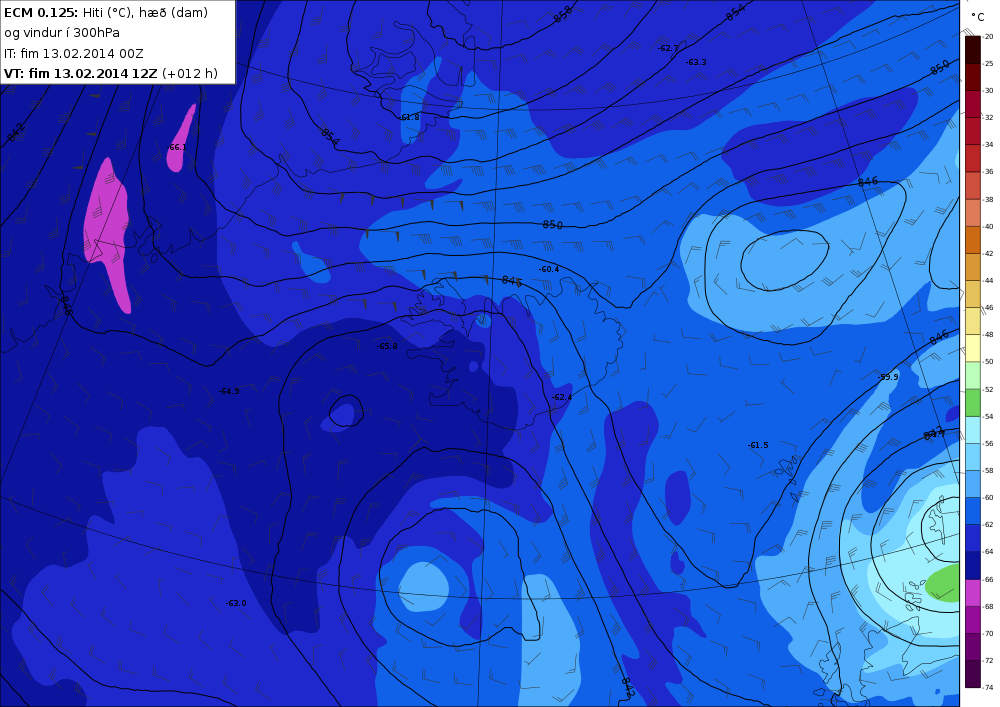
Task: Click the -74 label at the legend bottom
Action: pos(988,687)
